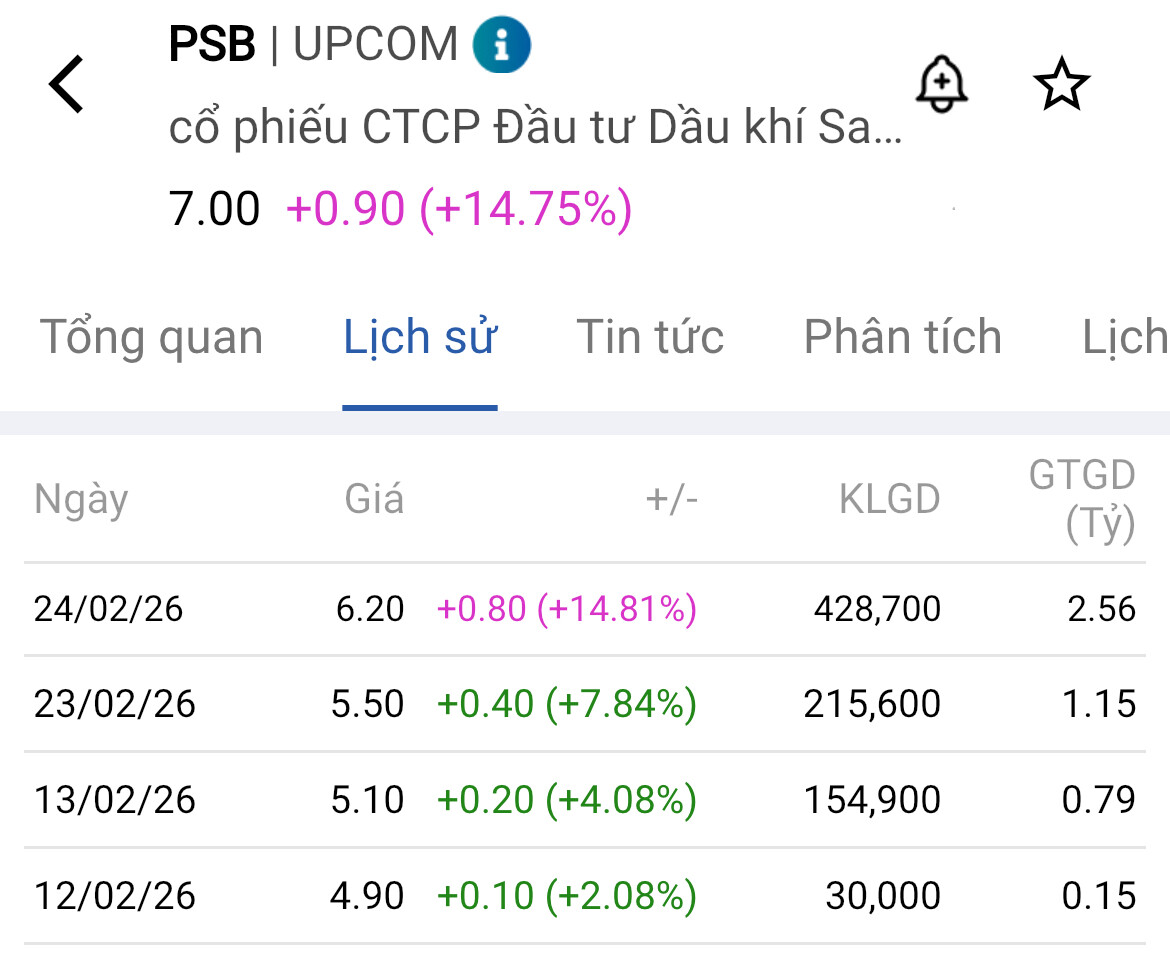
Task: Tap the company name cổ phiếu CTCP text
Action: tap(535, 129)
